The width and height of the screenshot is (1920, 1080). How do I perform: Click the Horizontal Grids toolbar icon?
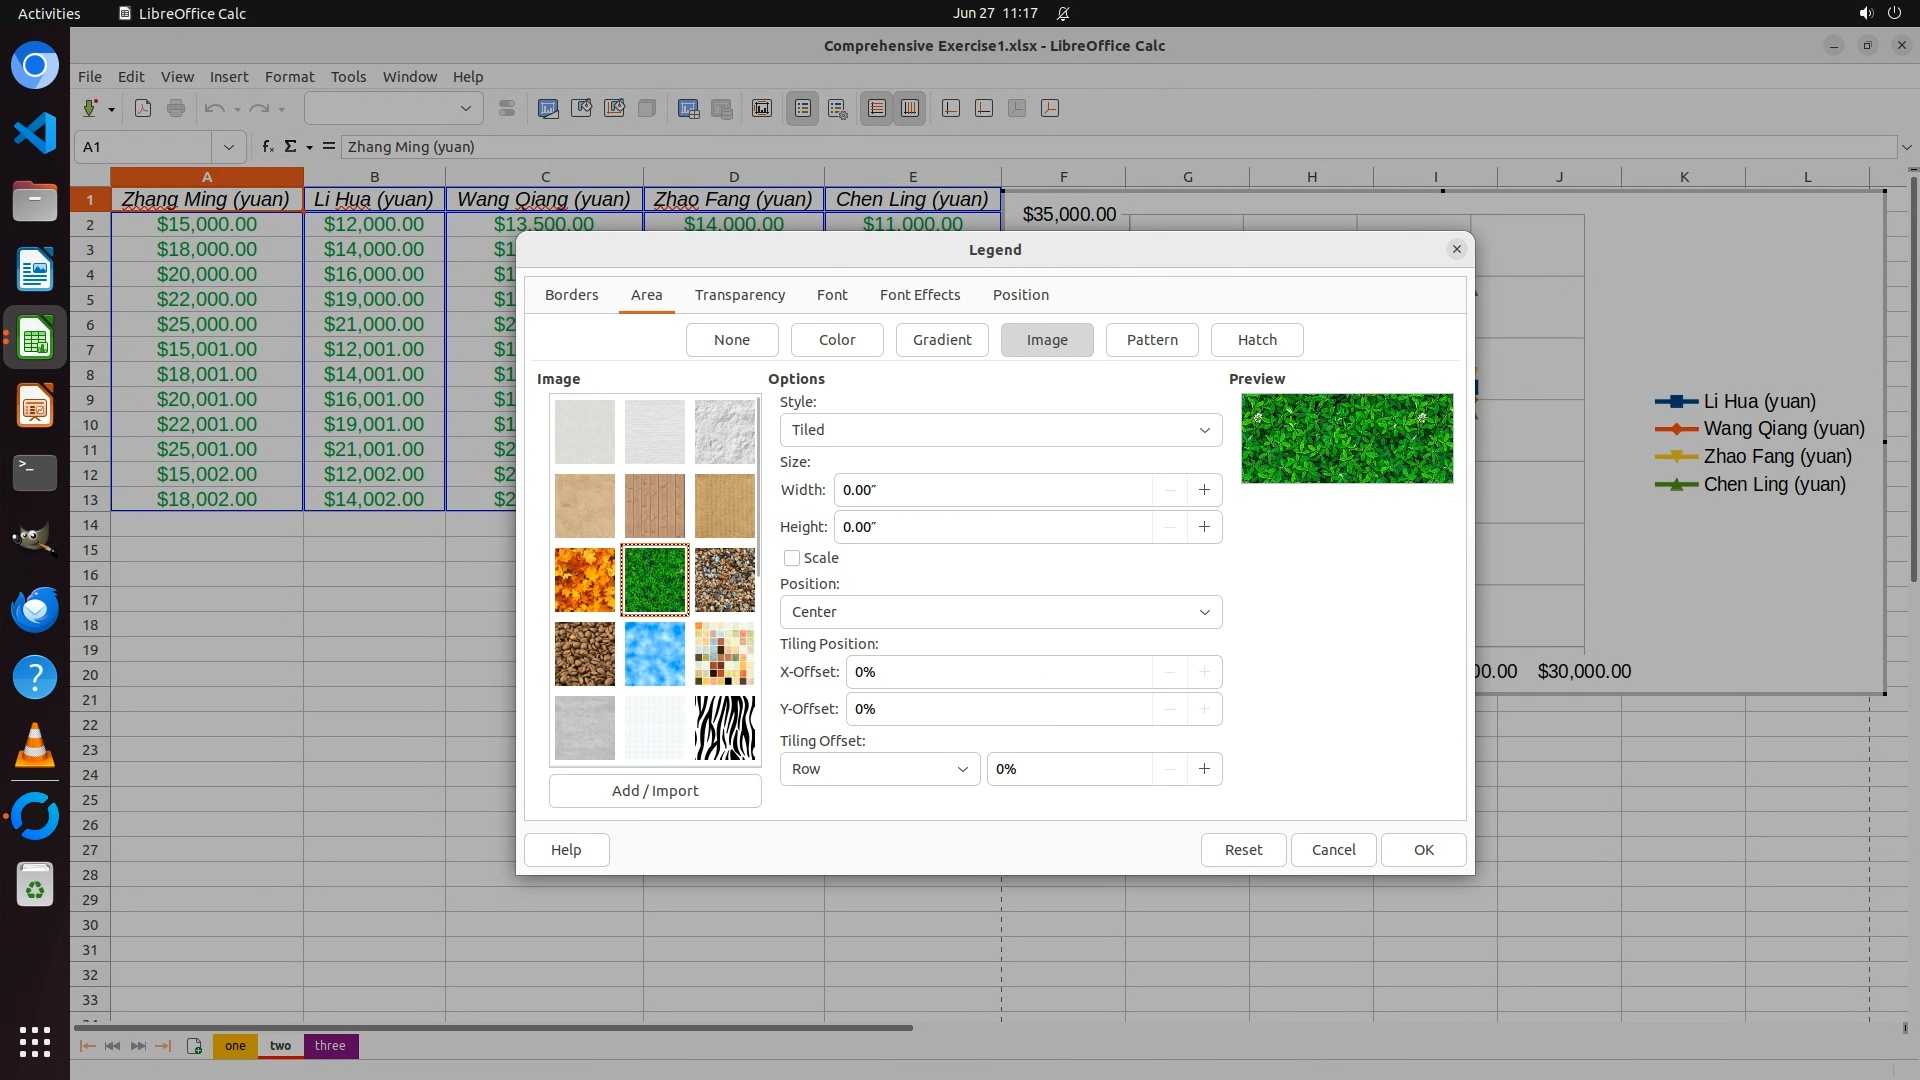877,109
